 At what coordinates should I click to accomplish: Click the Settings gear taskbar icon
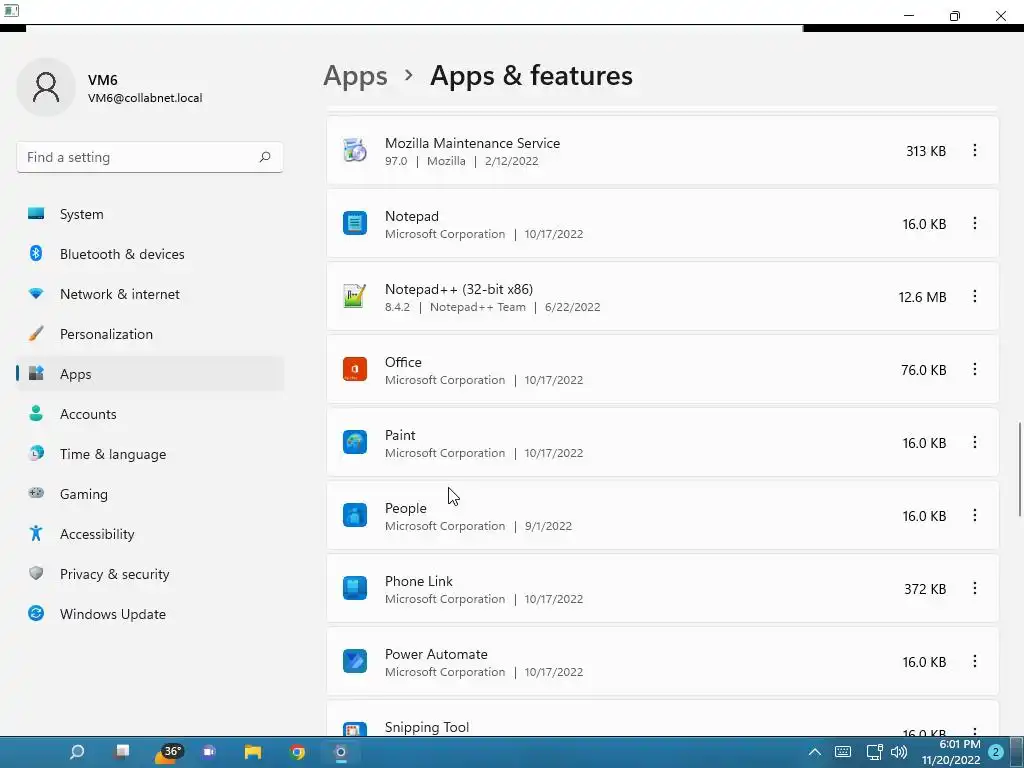[341, 752]
